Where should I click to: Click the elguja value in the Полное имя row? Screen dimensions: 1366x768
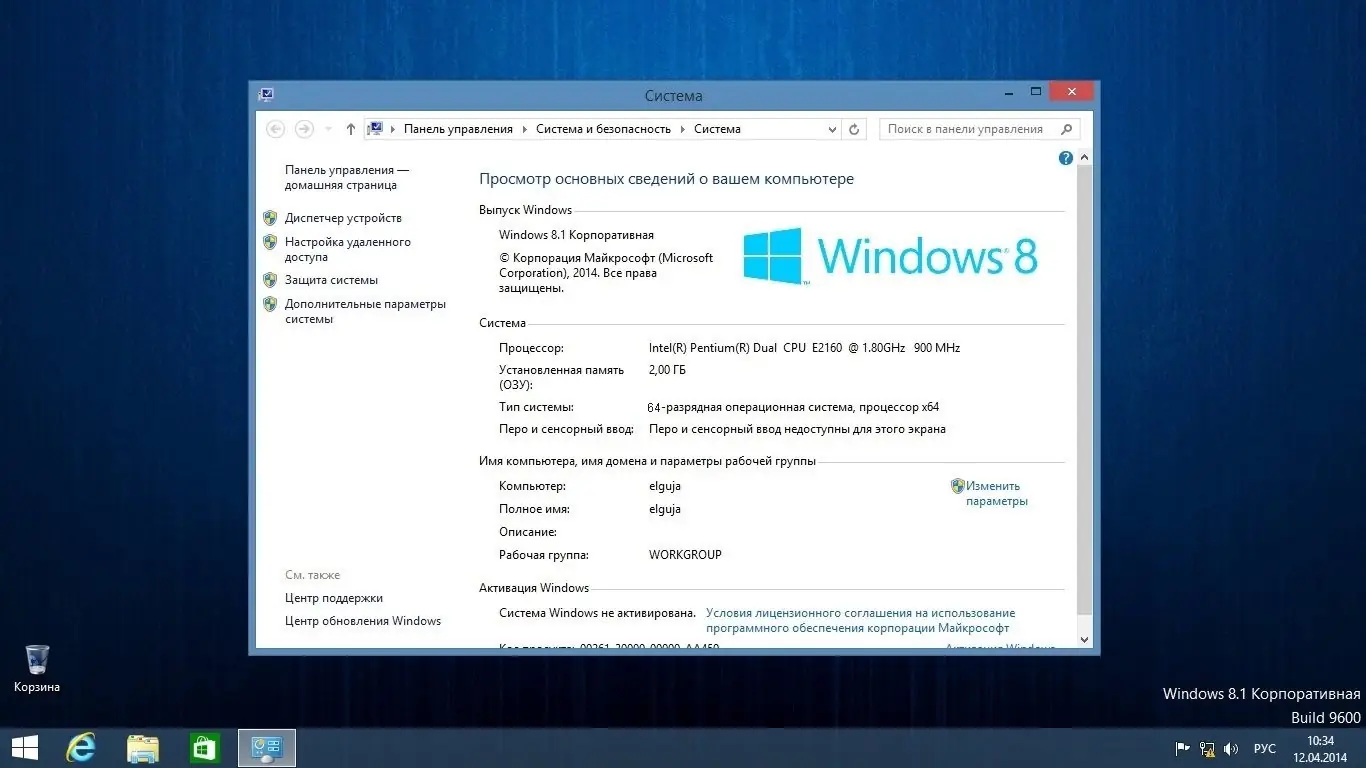pos(665,509)
